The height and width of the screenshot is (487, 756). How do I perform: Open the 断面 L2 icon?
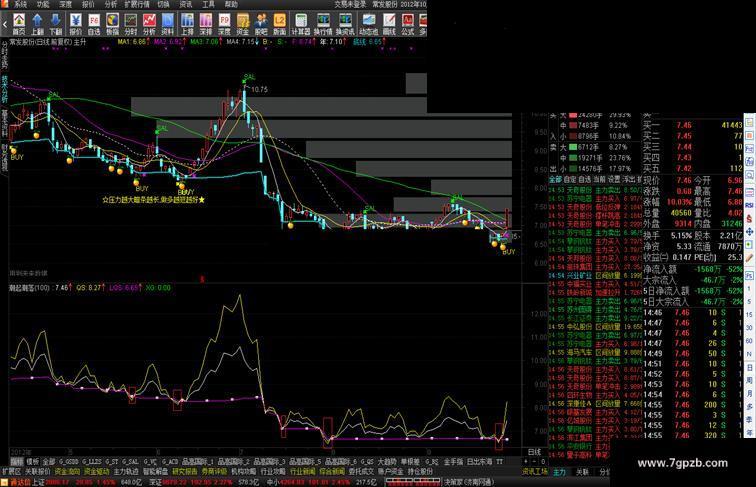click(x=279, y=24)
